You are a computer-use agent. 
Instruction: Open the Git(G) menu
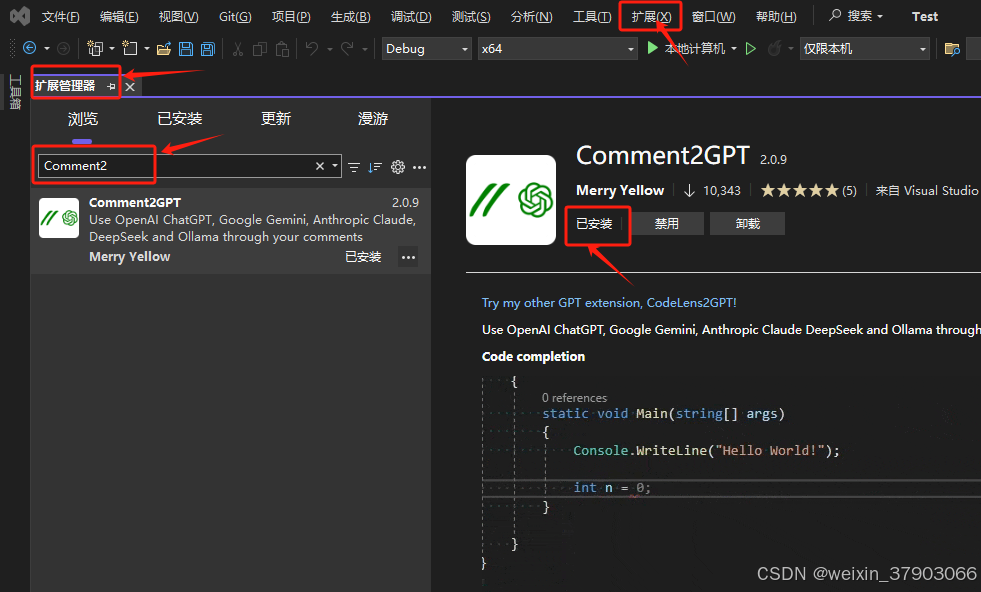pyautogui.click(x=235, y=17)
